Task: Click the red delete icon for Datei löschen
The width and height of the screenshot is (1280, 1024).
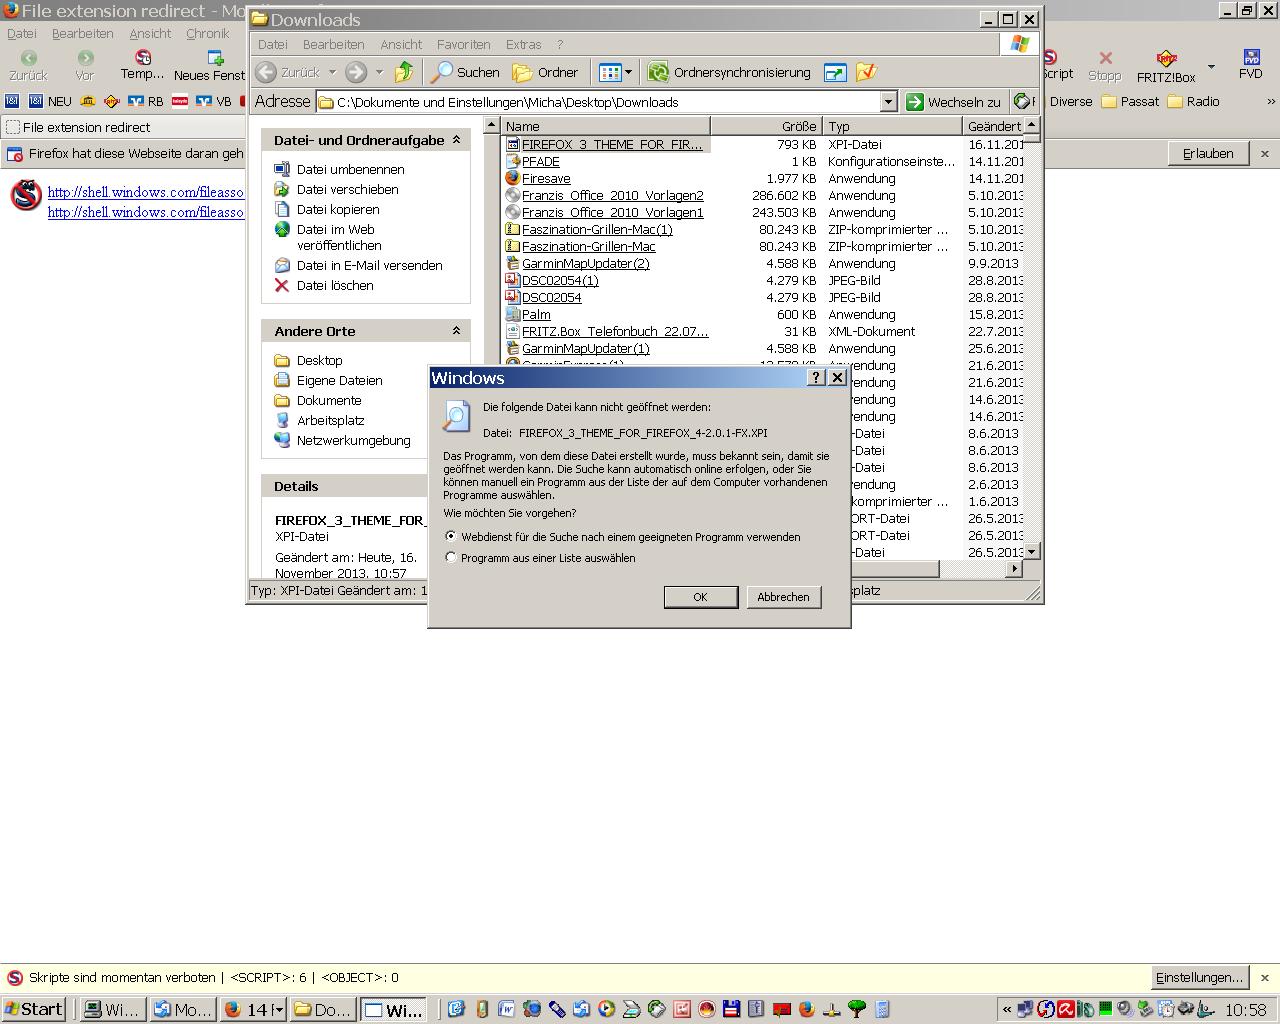Action: tap(282, 285)
